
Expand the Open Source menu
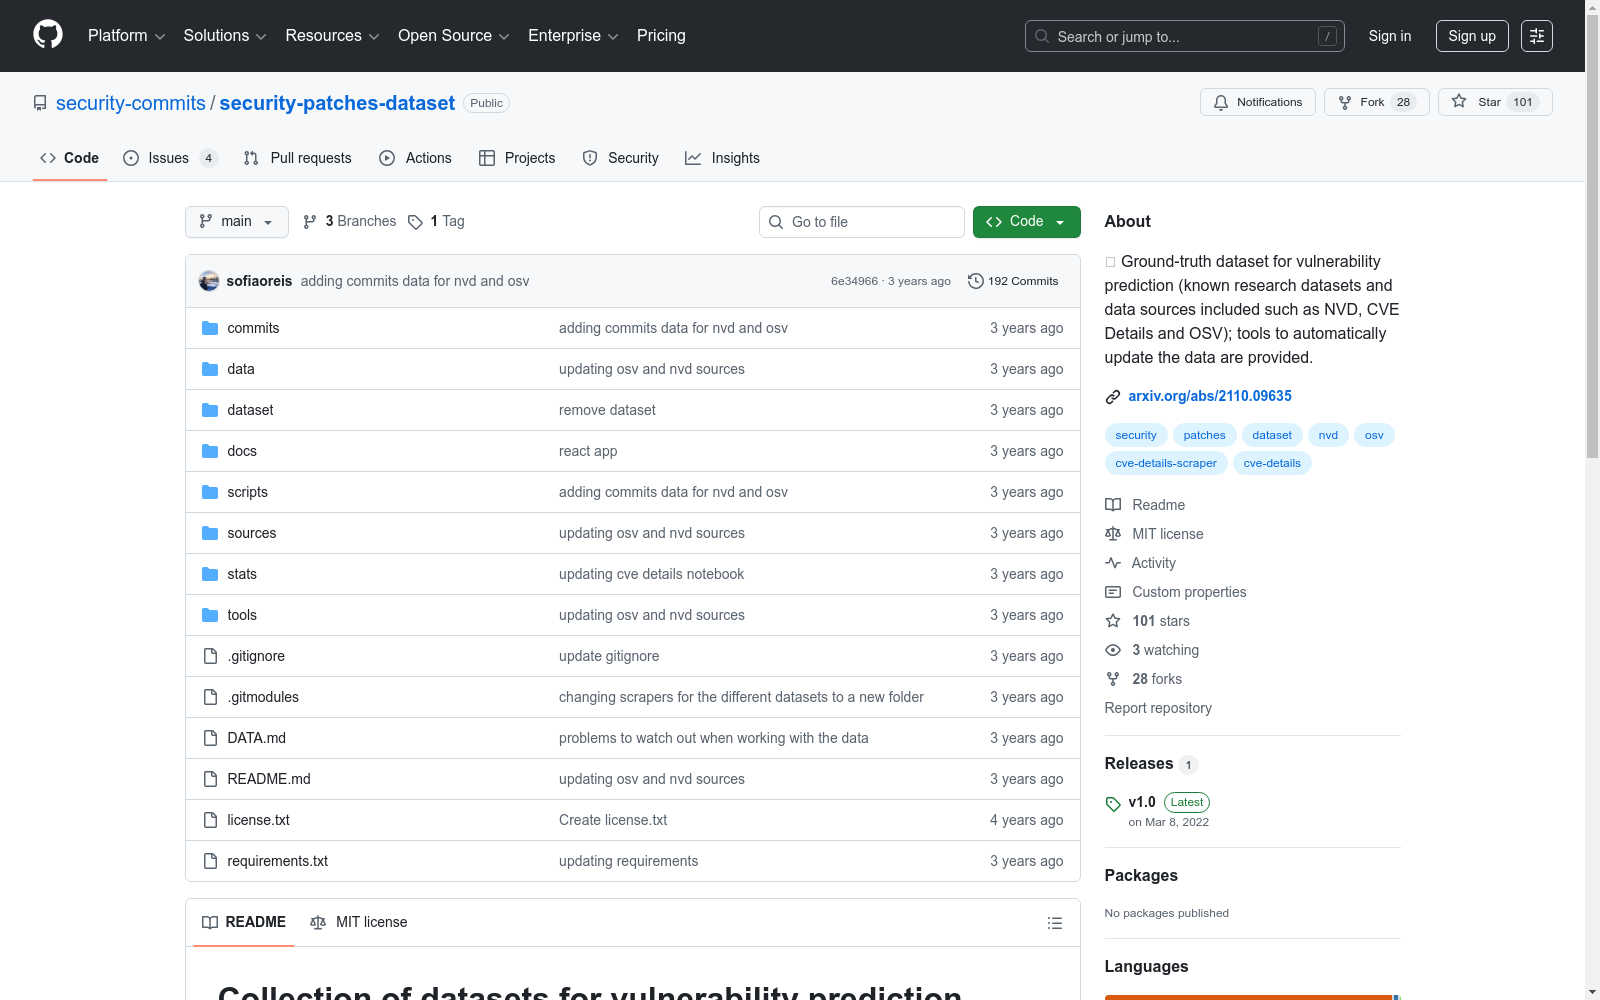[x=454, y=36]
